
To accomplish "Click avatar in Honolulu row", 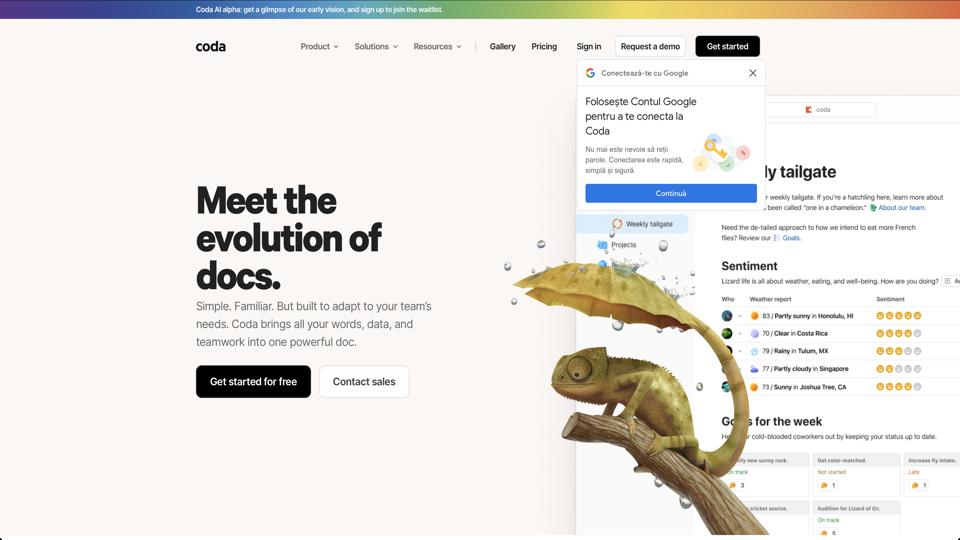I will 727,316.
